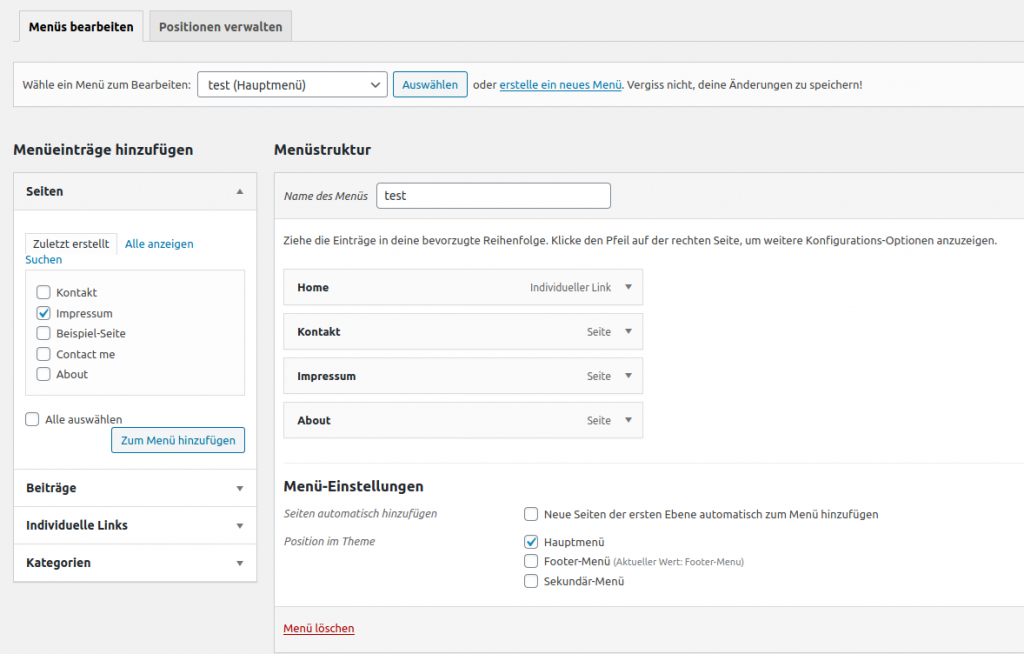The height and width of the screenshot is (654, 1024).
Task: Click the Menü löschen link
Action: pyautogui.click(x=319, y=629)
